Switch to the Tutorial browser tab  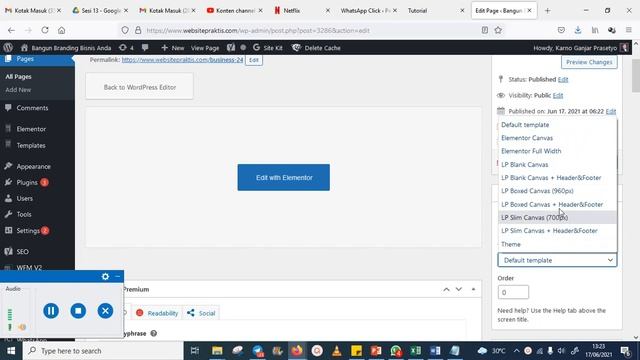pos(435,11)
